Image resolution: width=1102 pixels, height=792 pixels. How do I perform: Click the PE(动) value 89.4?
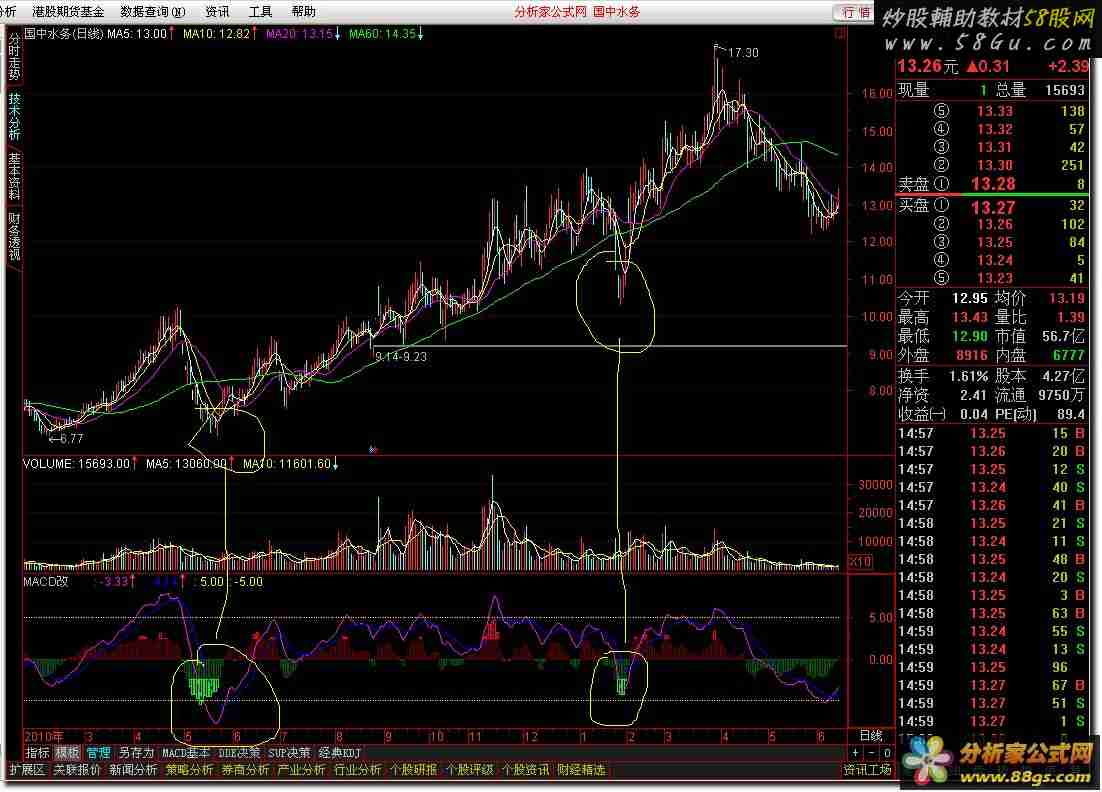[1070, 414]
